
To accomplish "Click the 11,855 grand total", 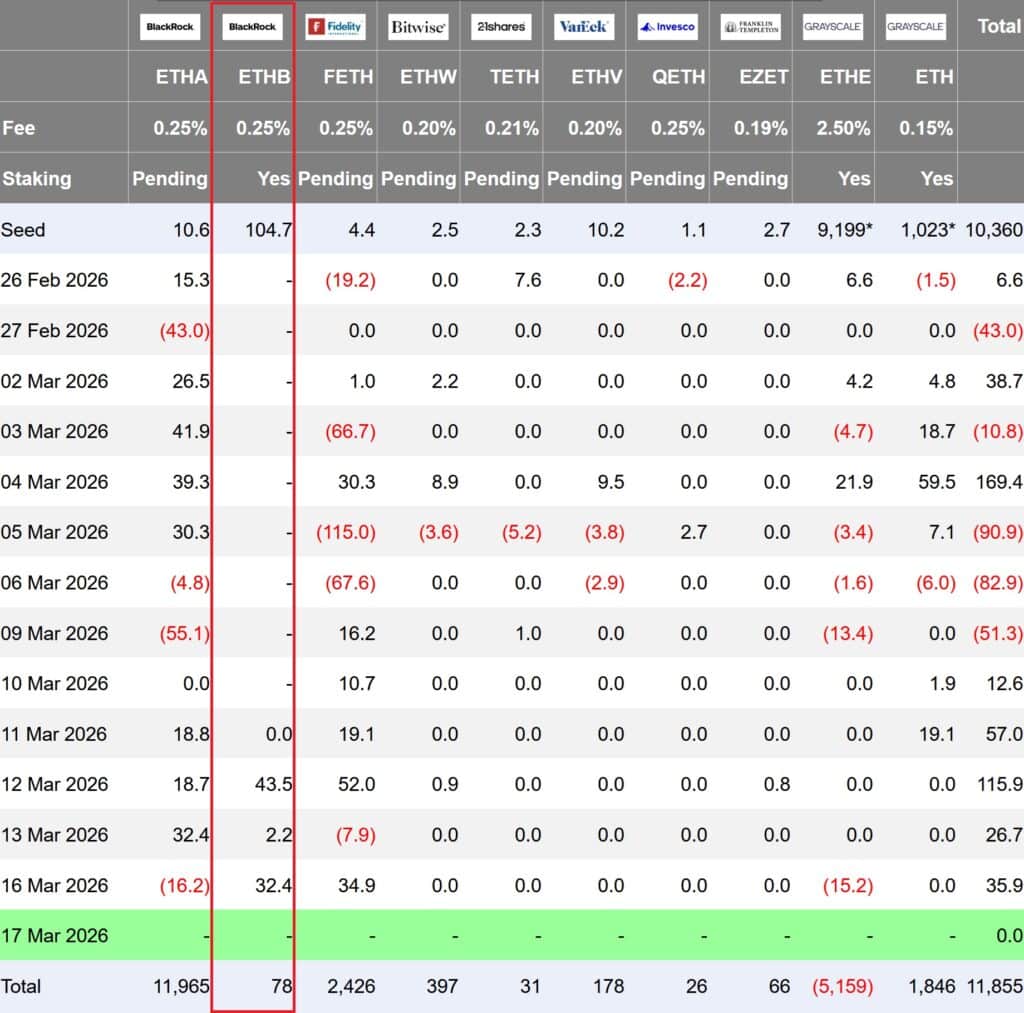I will coord(995,986).
